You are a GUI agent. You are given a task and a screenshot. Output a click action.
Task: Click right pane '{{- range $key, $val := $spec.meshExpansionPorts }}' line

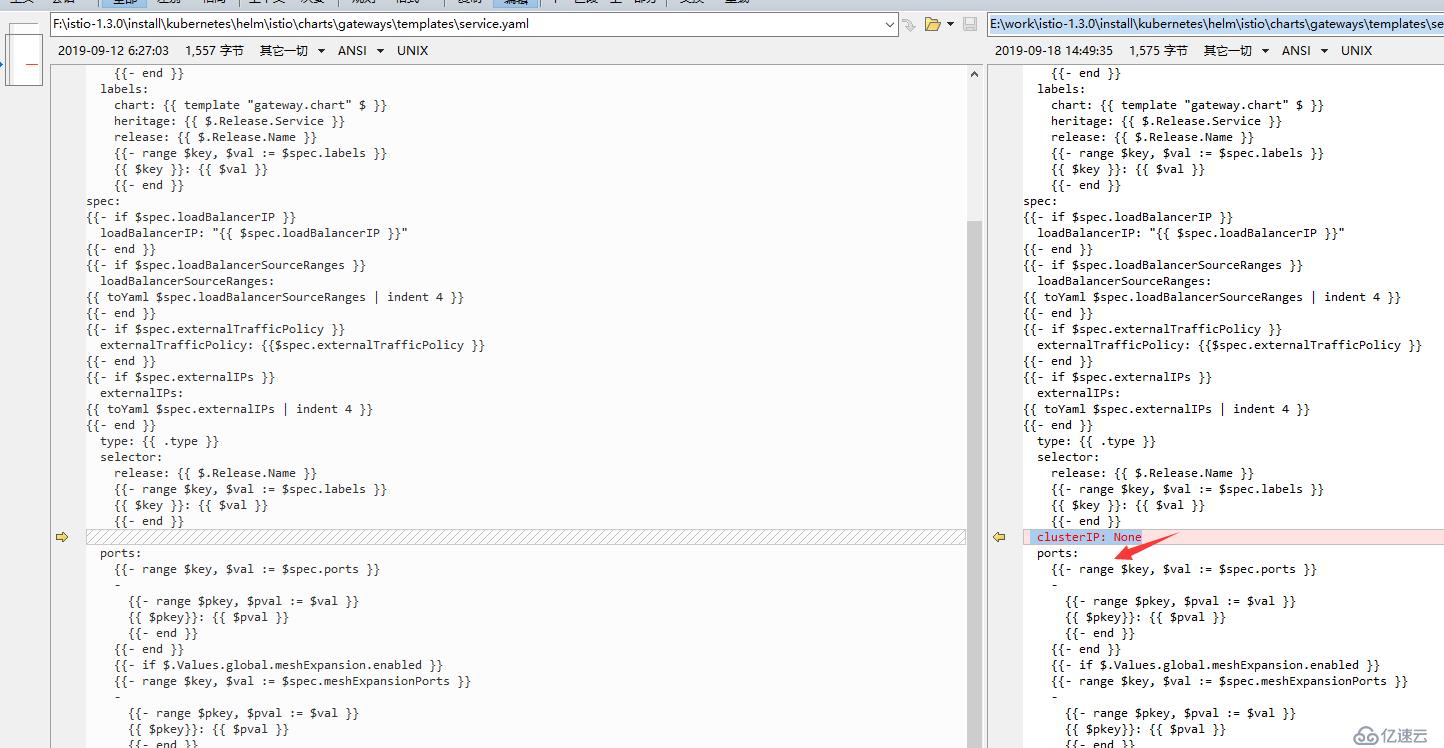[x=1229, y=681]
